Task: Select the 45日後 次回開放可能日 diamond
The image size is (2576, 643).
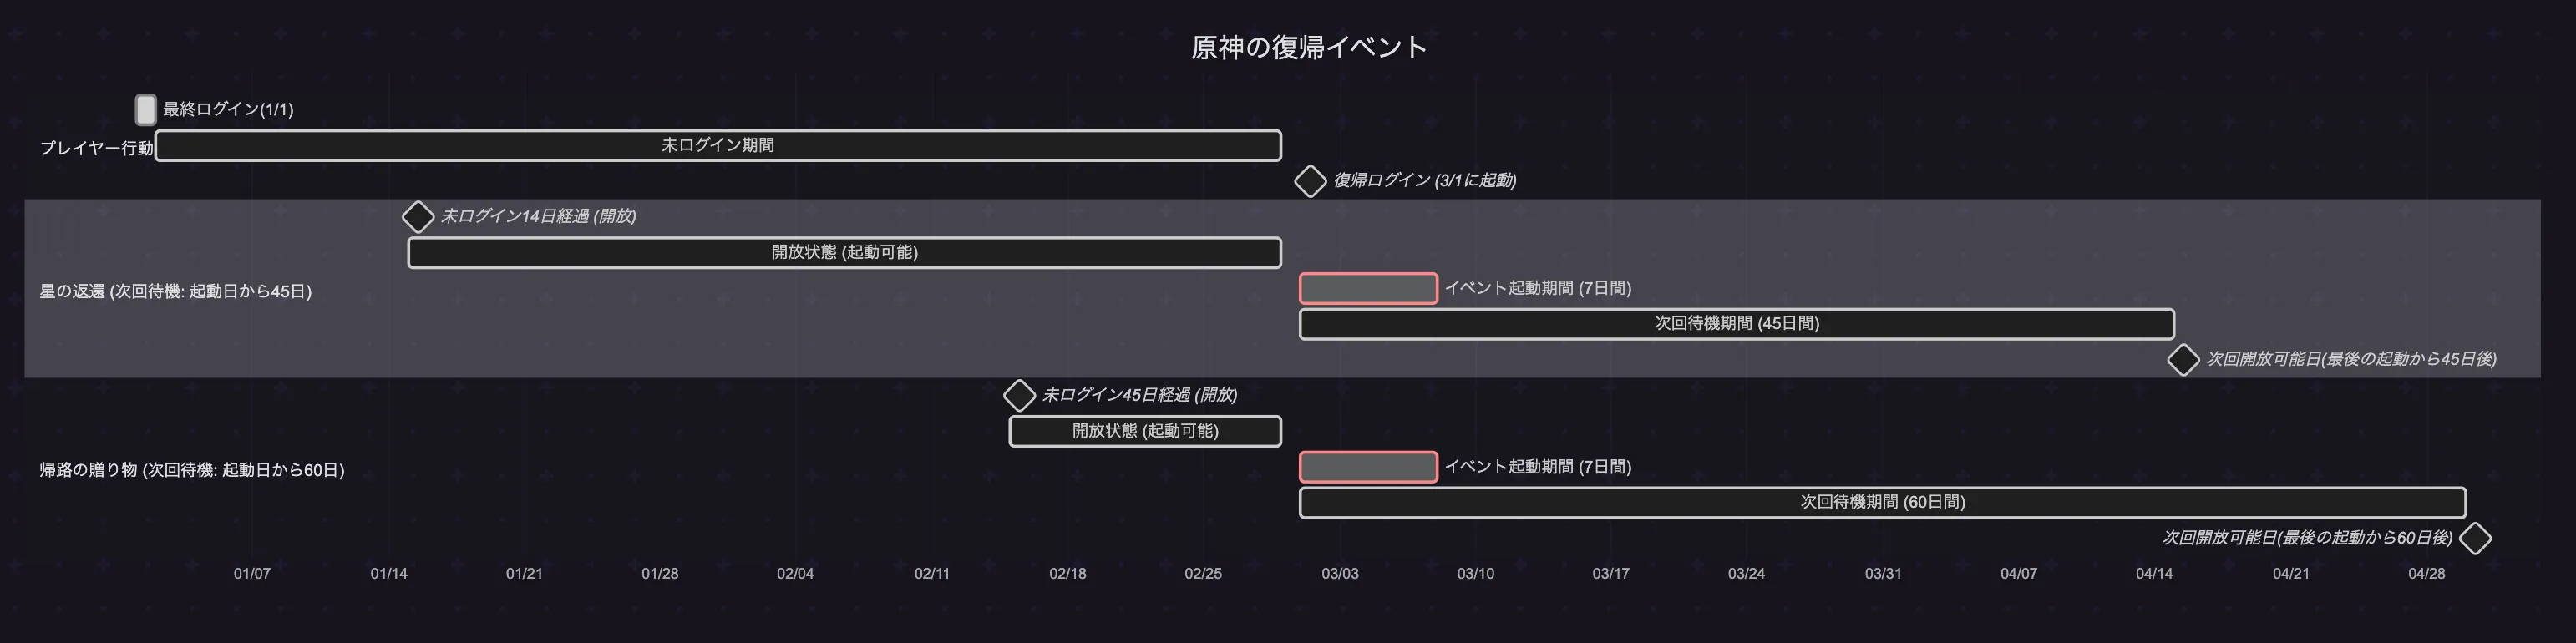Action: (x=2183, y=359)
